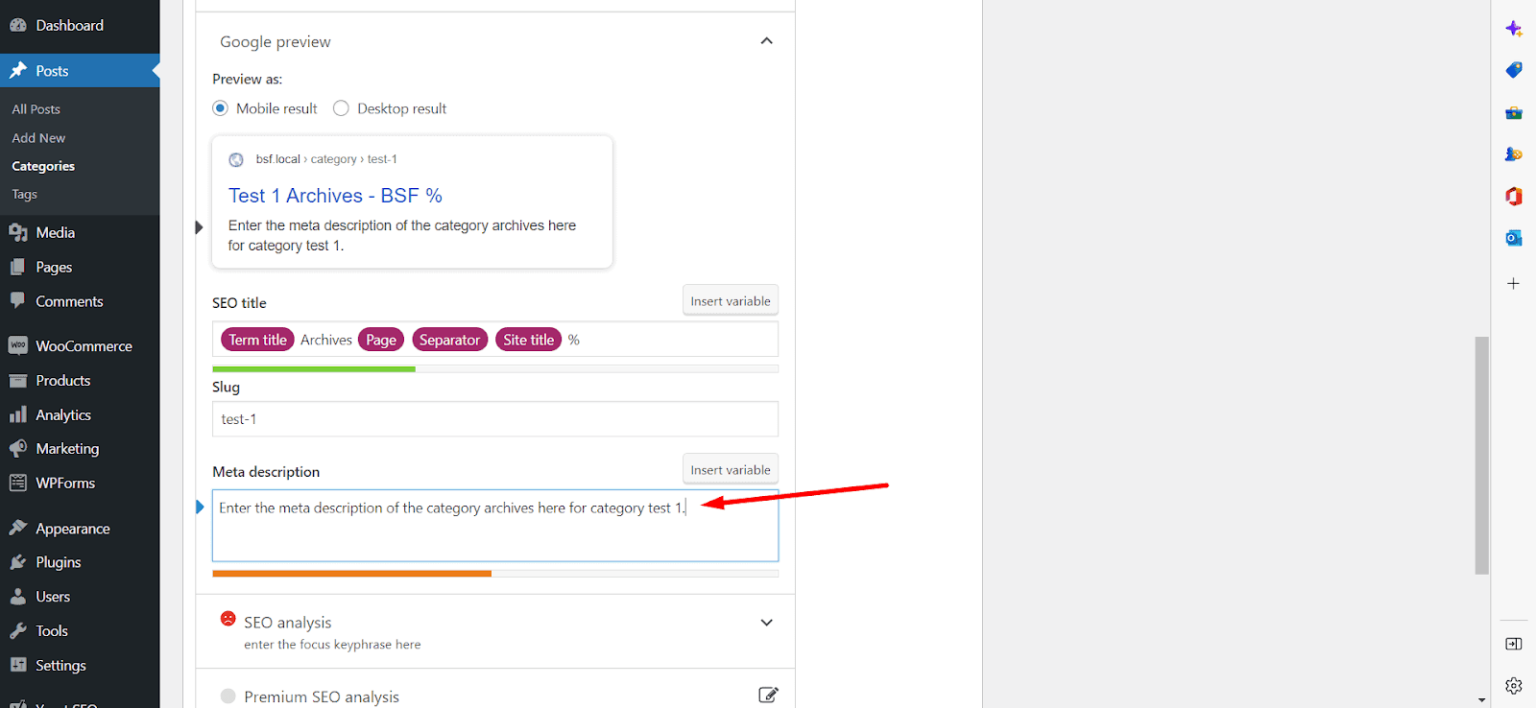1536x708 pixels.
Task: Expand the SEO analysis section
Action: [x=767, y=622]
